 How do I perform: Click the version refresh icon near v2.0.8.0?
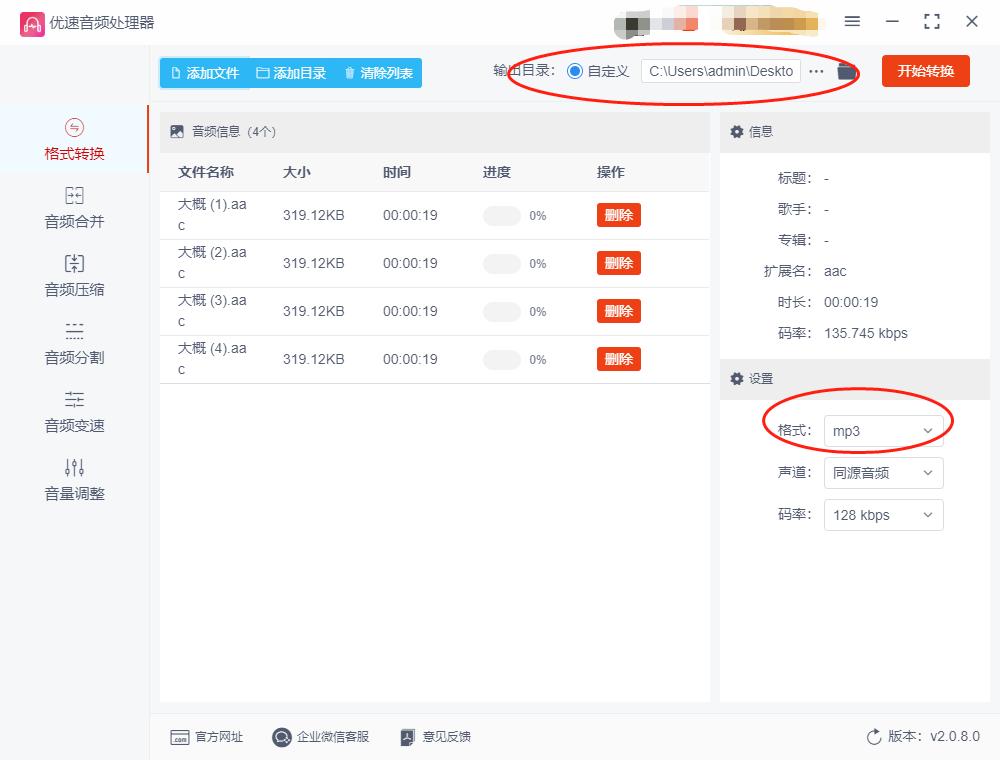(x=873, y=736)
